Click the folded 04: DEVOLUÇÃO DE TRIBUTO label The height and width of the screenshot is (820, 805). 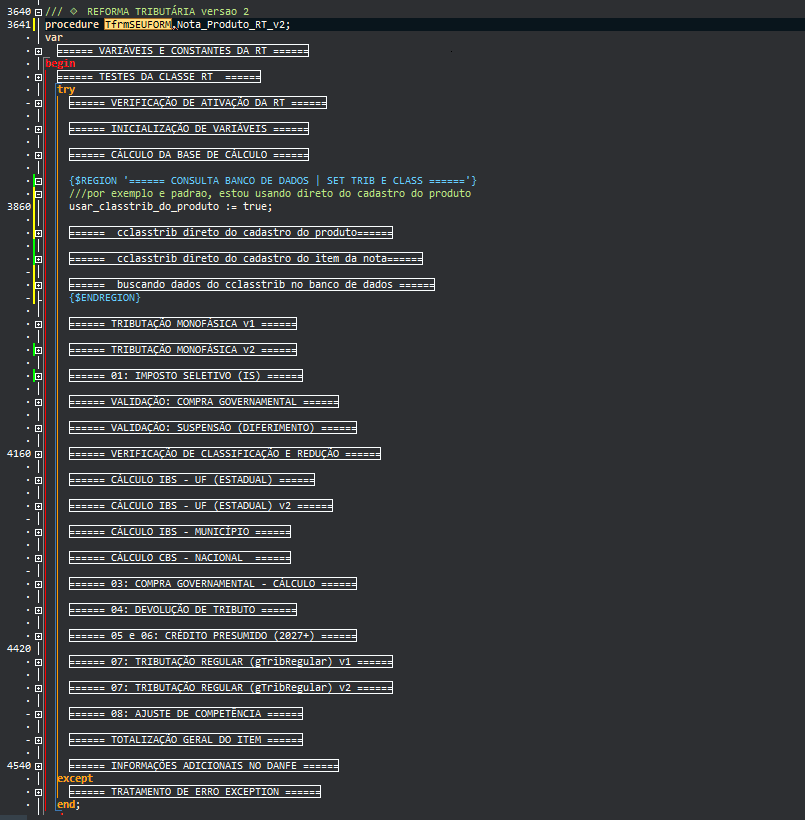183,609
